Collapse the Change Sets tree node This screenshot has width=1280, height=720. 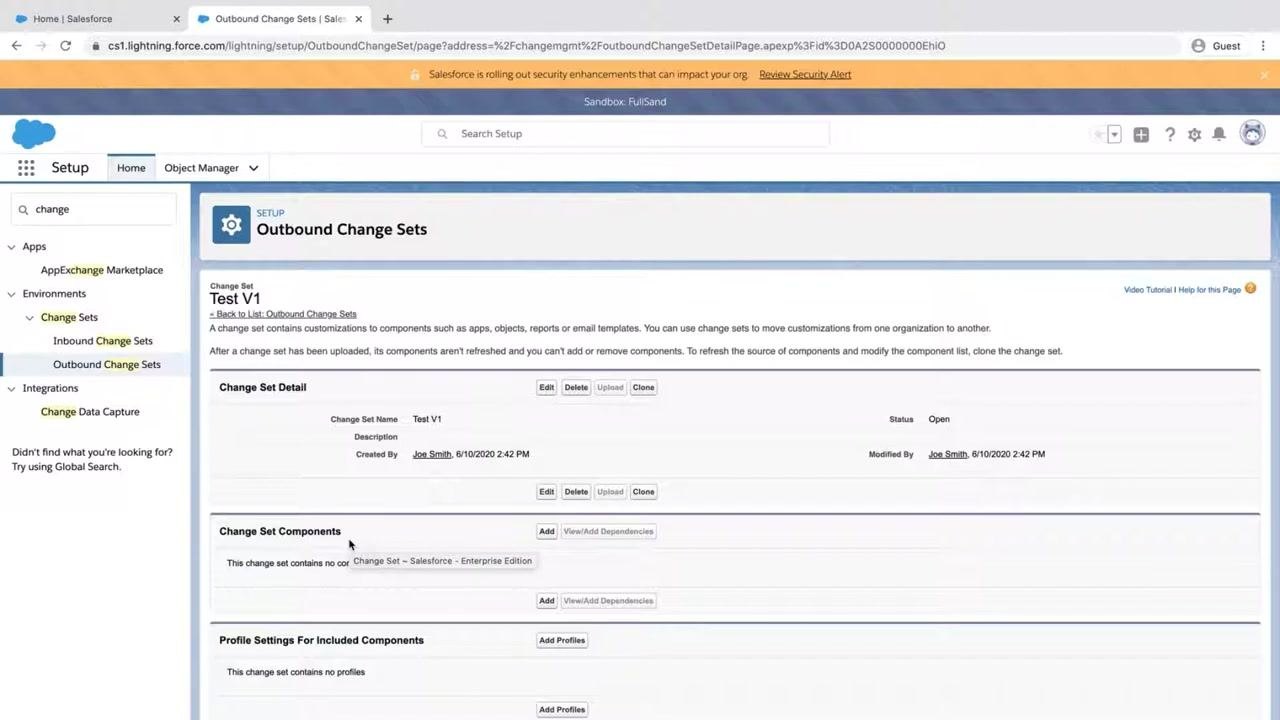click(x=30, y=317)
